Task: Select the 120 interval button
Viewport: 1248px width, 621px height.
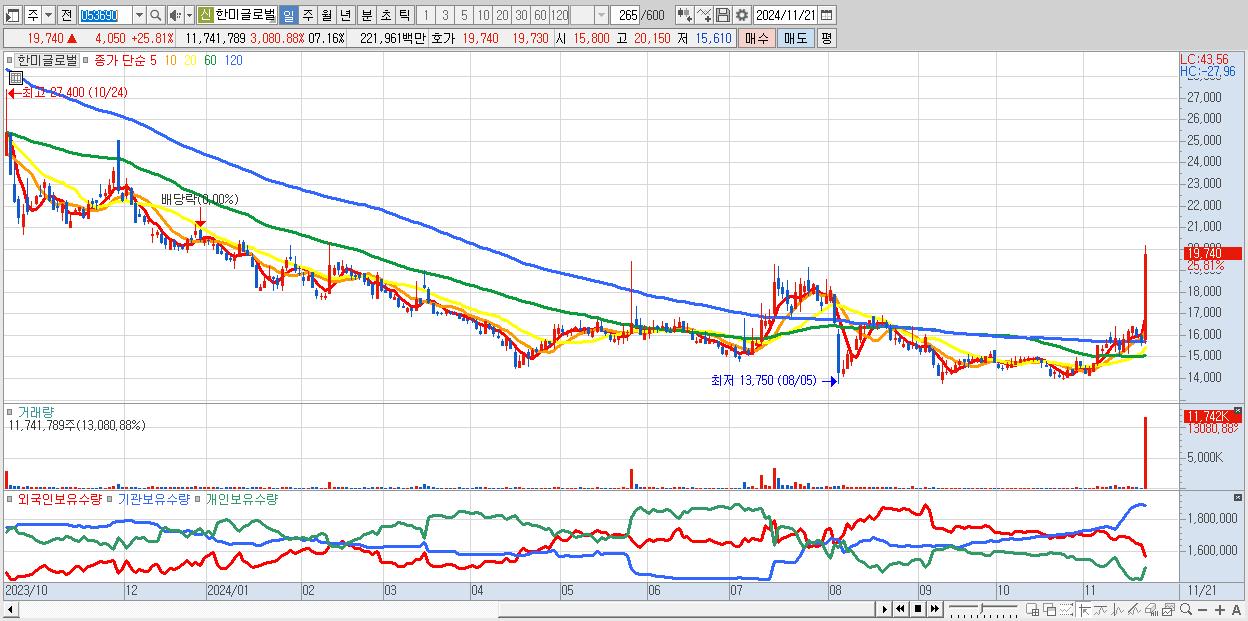Action: coord(559,15)
